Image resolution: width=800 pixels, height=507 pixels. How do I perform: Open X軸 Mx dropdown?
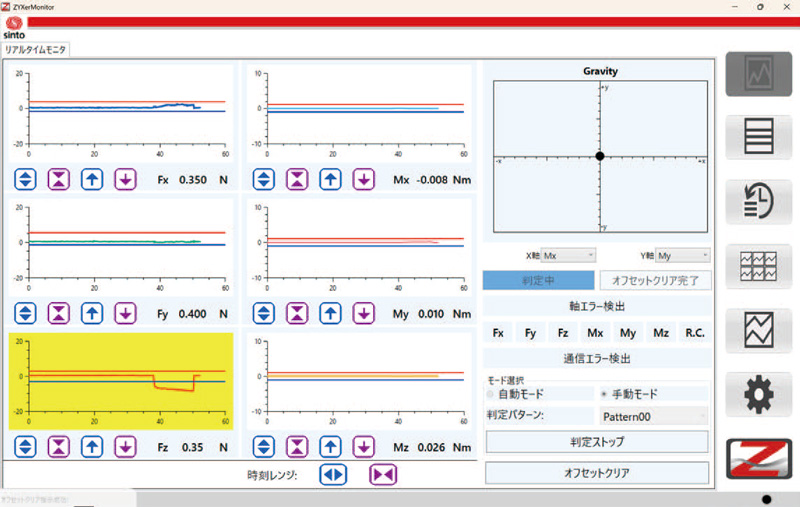568,256
